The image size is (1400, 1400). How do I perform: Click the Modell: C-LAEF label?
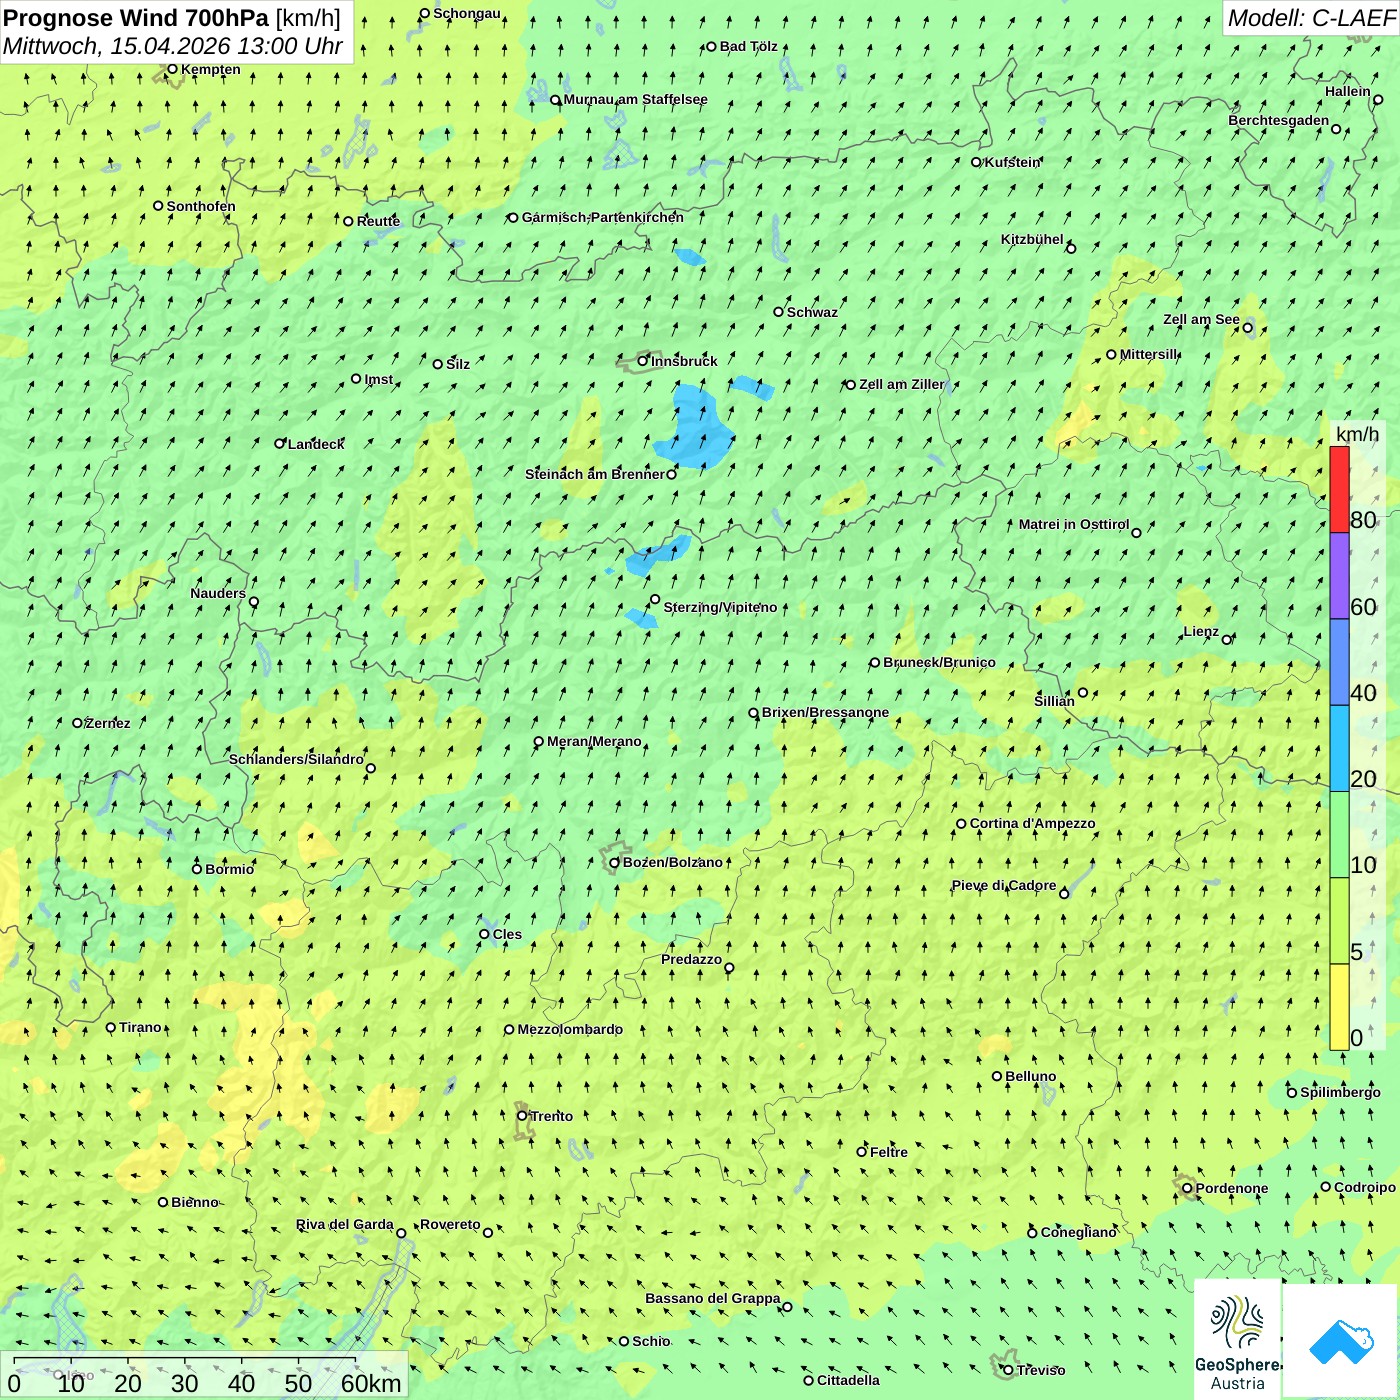click(1311, 18)
